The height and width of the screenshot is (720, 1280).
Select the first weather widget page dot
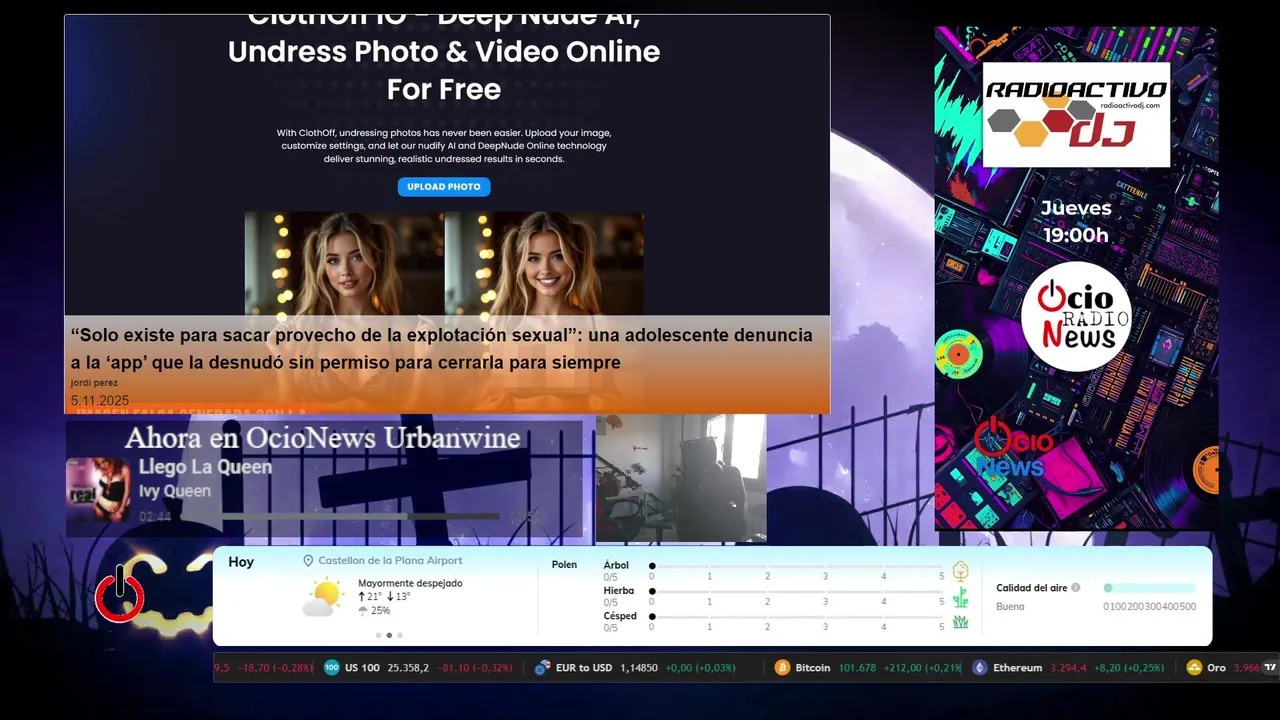379,635
